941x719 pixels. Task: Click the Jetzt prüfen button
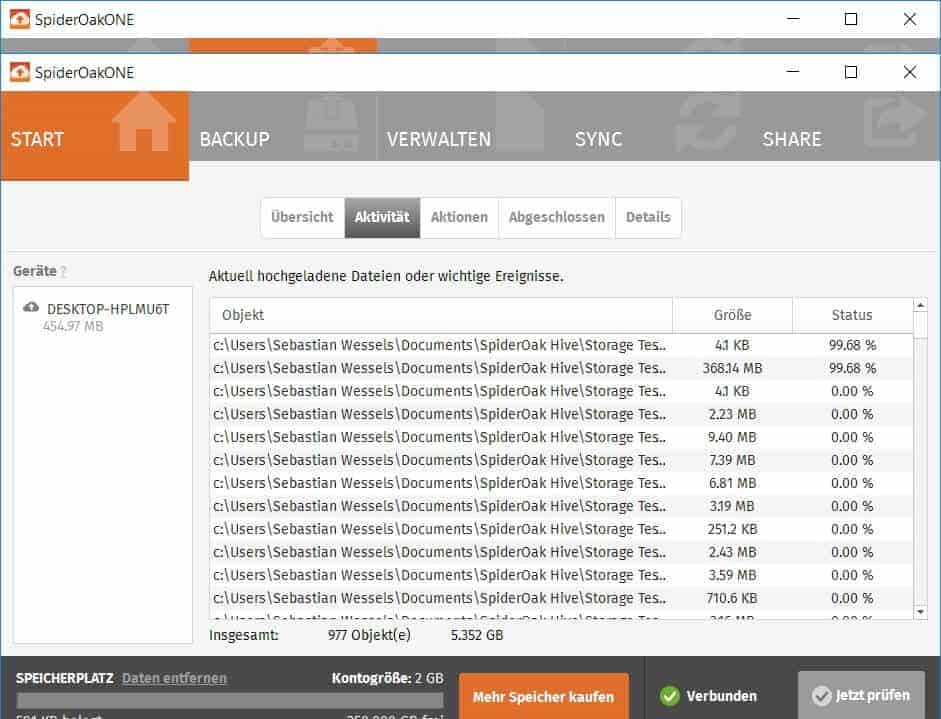click(x=861, y=695)
